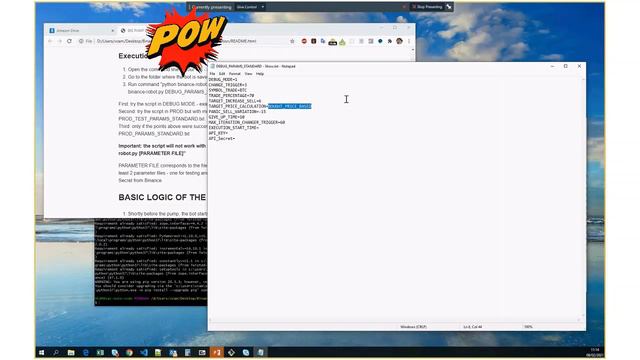The height and width of the screenshot is (360, 640).
Task: Click the Stop Presenting button
Action: coord(427,7)
